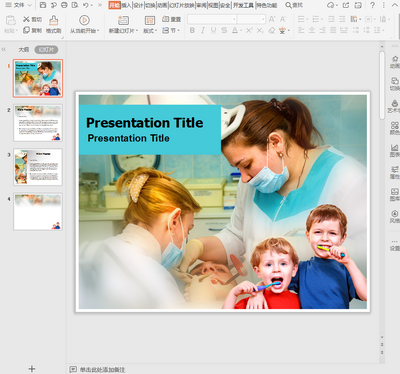Open the font name combo box

click(212, 19)
